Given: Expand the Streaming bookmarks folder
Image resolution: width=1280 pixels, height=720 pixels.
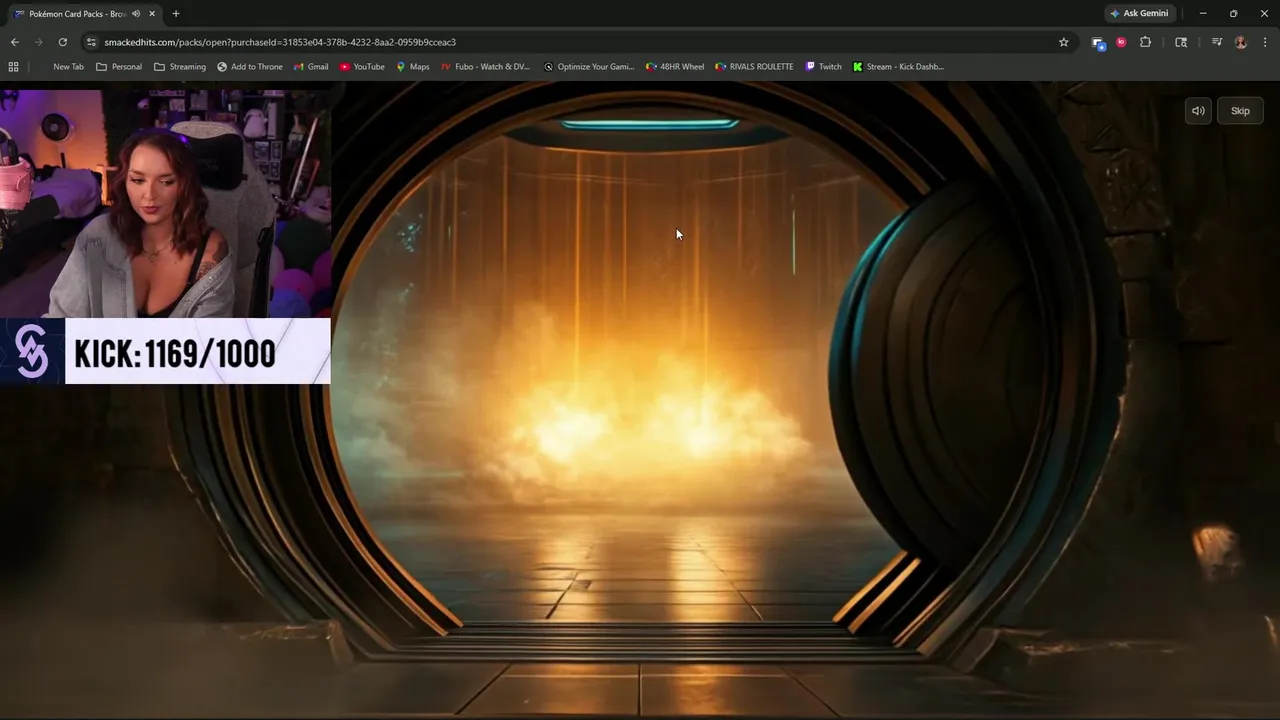Looking at the screenshot, I should 180,67.
